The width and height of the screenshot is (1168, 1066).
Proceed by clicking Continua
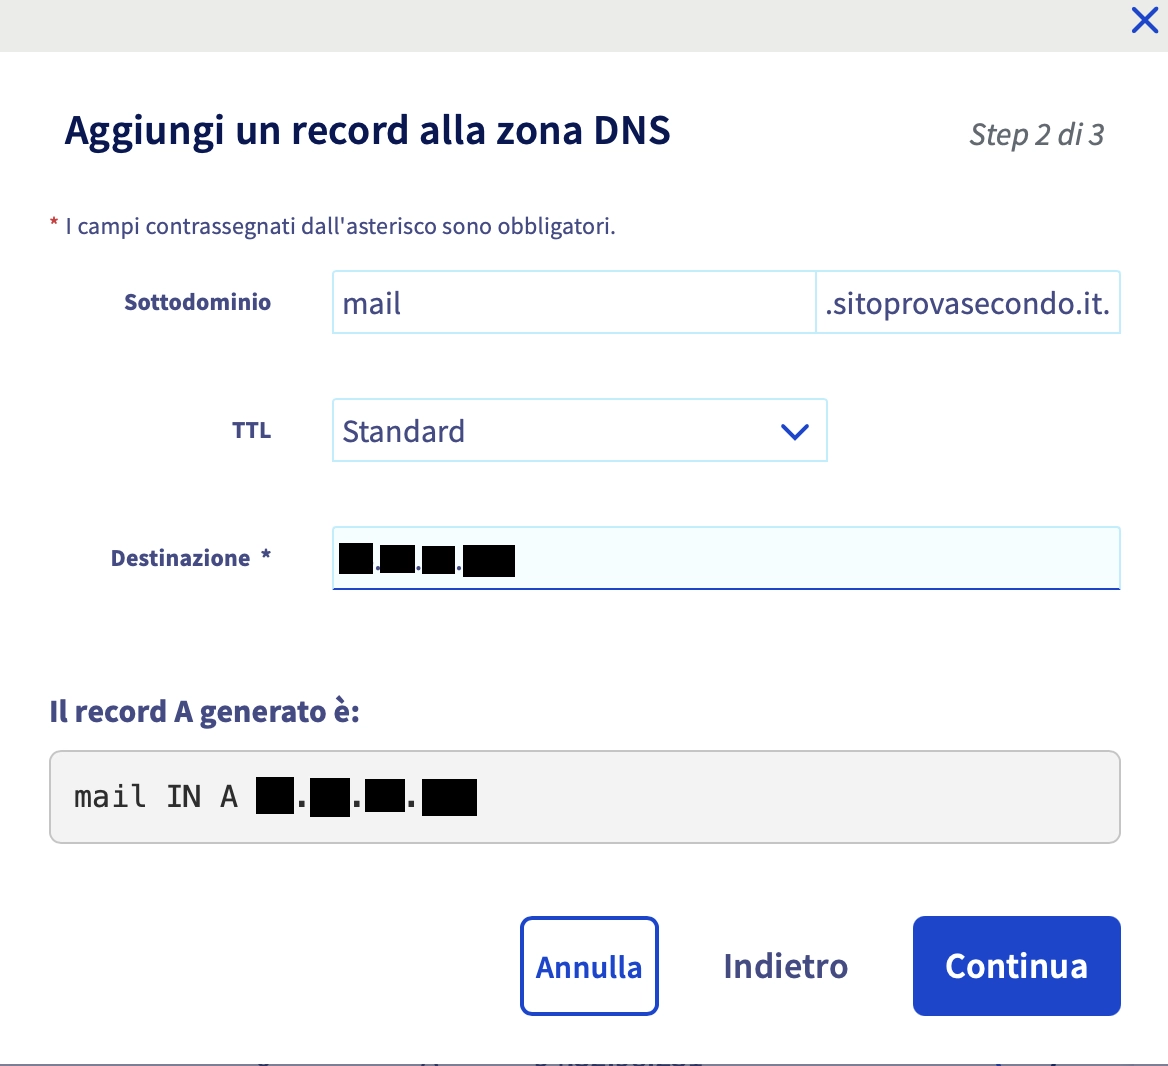point(1016,966)
